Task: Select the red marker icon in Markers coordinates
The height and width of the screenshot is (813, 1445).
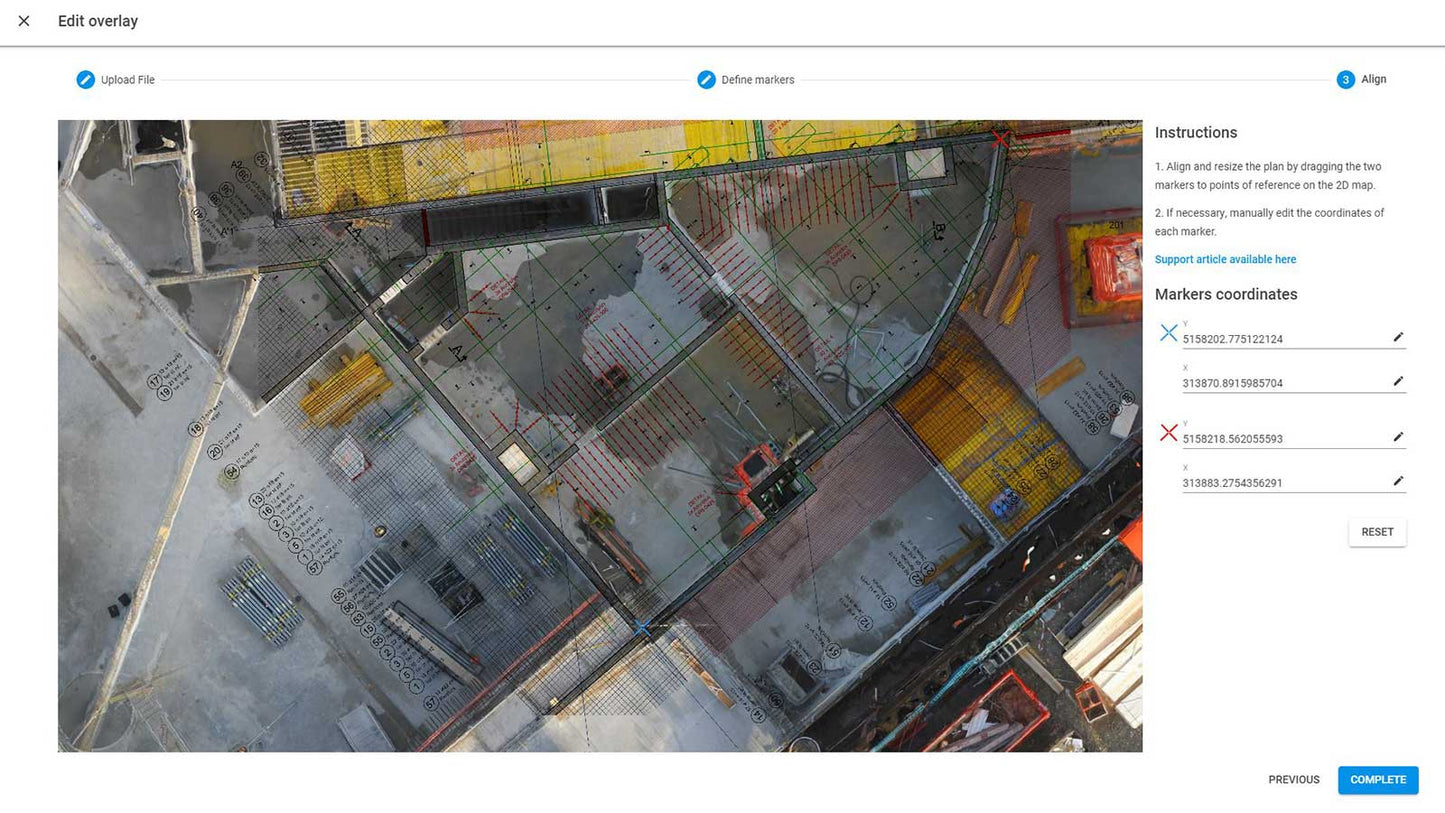Action: coord(1168,433)
